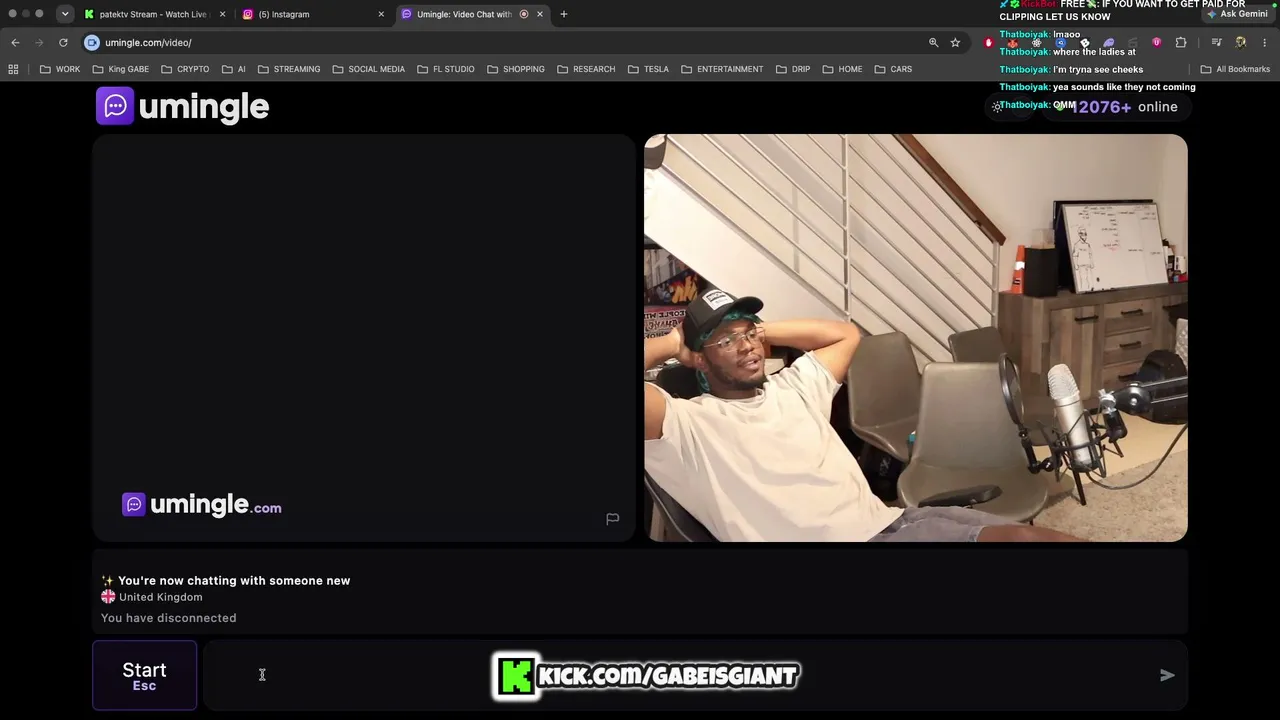Open the SOCIAL MEDIA bookmarks folder
The height and width of the screenshot is (720, 1280).
[368, 69]
